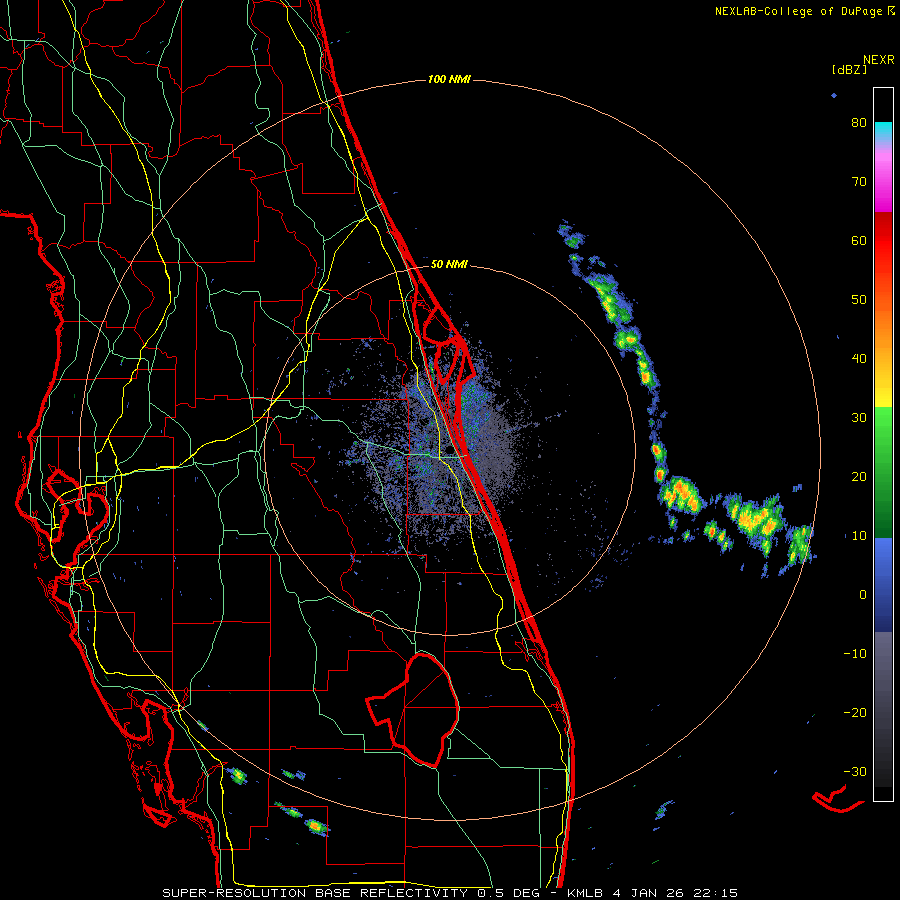Click the 50 NMI range ring label

449,265
